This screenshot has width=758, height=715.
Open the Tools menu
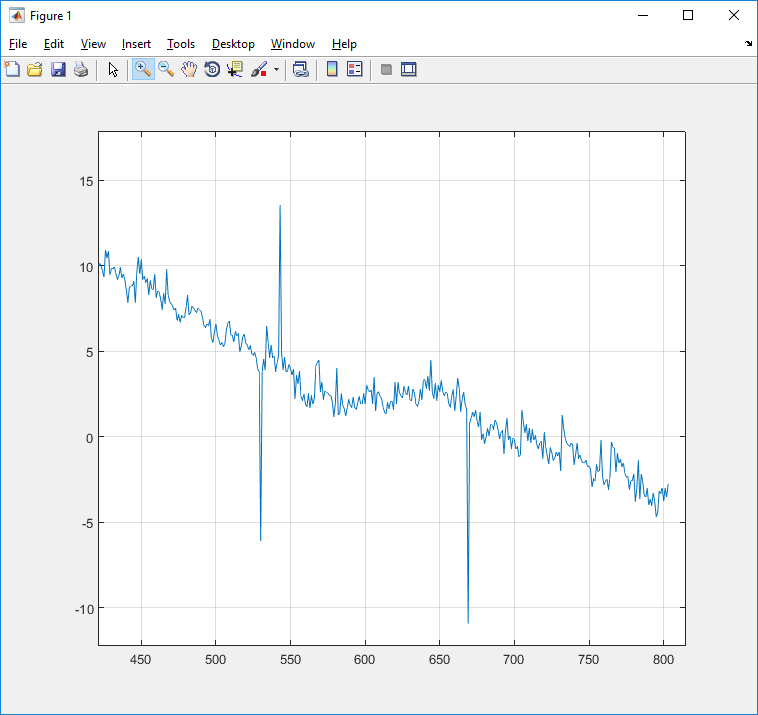pyautogui.click(x=181, y=44)
